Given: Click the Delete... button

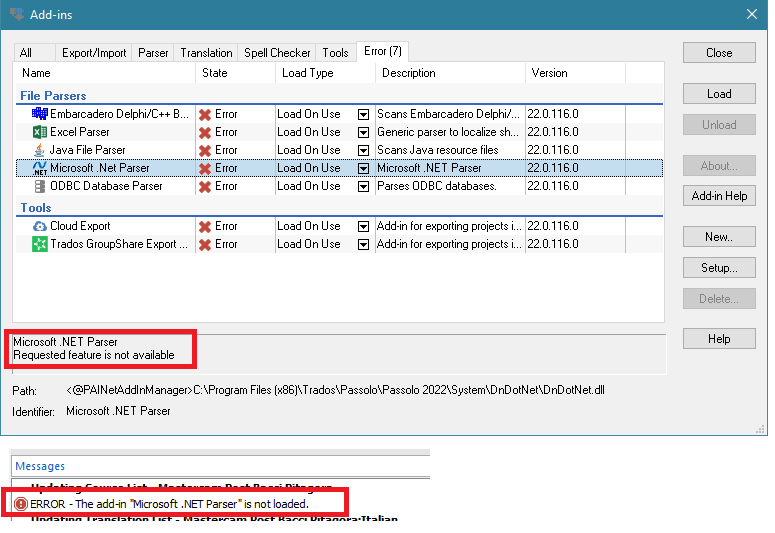Looking at the screenshot, I should [x=719, y=299].
